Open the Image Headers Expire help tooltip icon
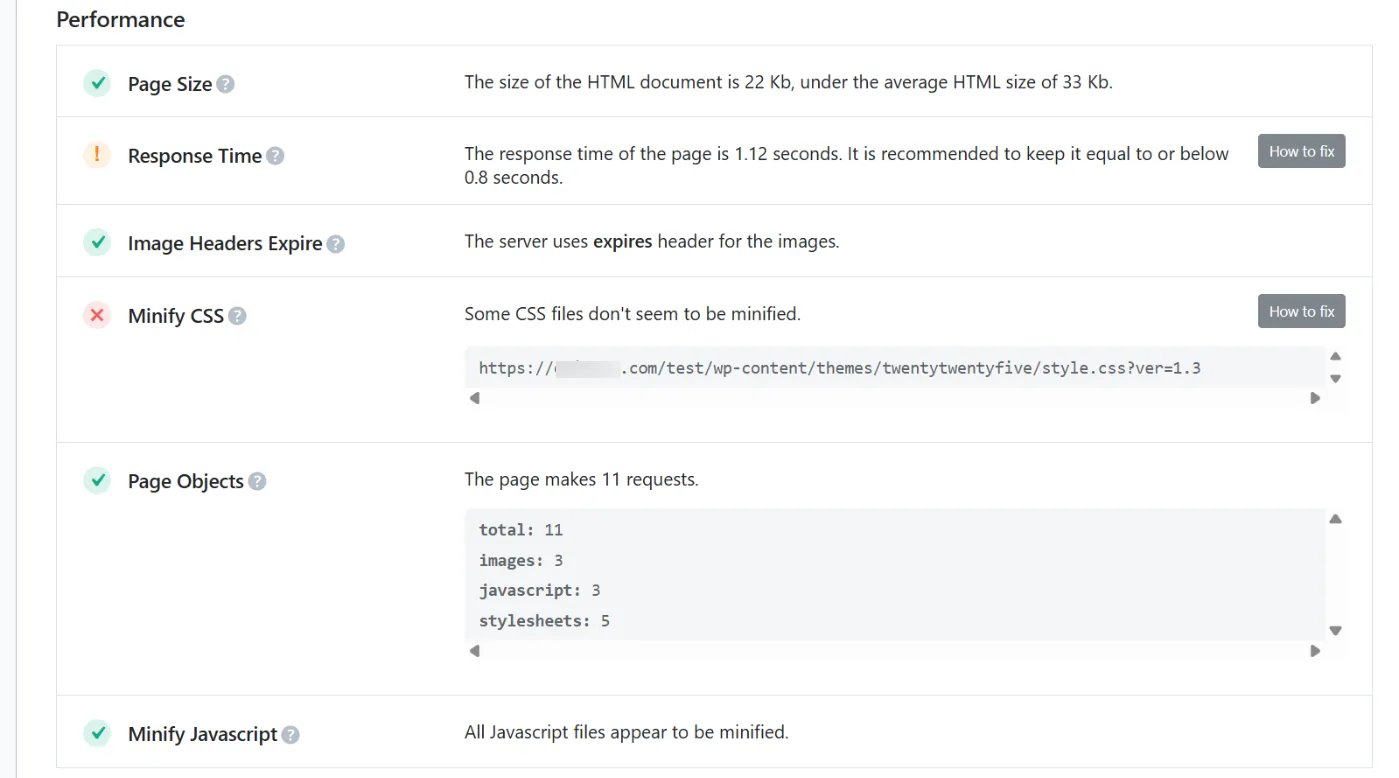This screenshot has height=778, width=1399. tap(336, 244)
